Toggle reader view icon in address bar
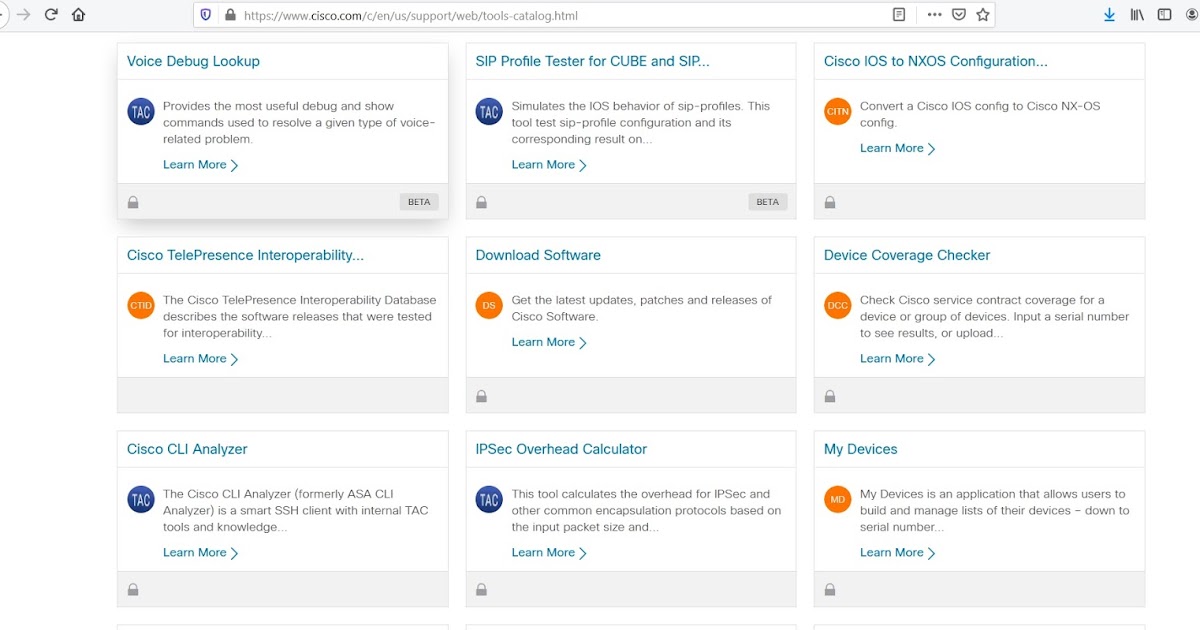Image resolution: width=1200 pixels, height=630 pixels. click(x=899, y=15)
